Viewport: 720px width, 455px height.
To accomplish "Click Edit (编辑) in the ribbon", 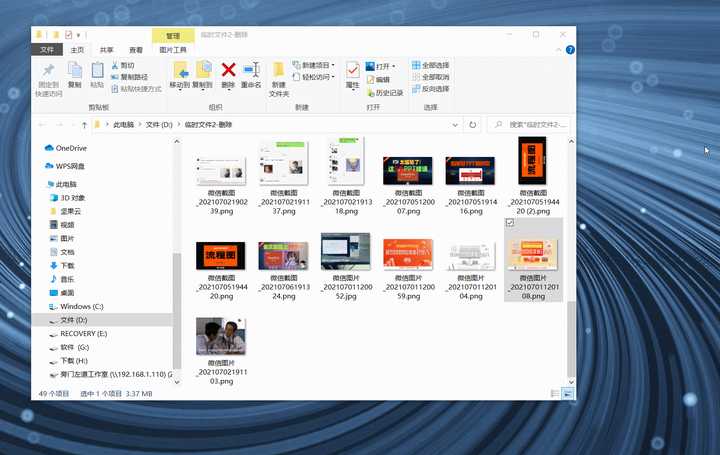I will point(378,79).
